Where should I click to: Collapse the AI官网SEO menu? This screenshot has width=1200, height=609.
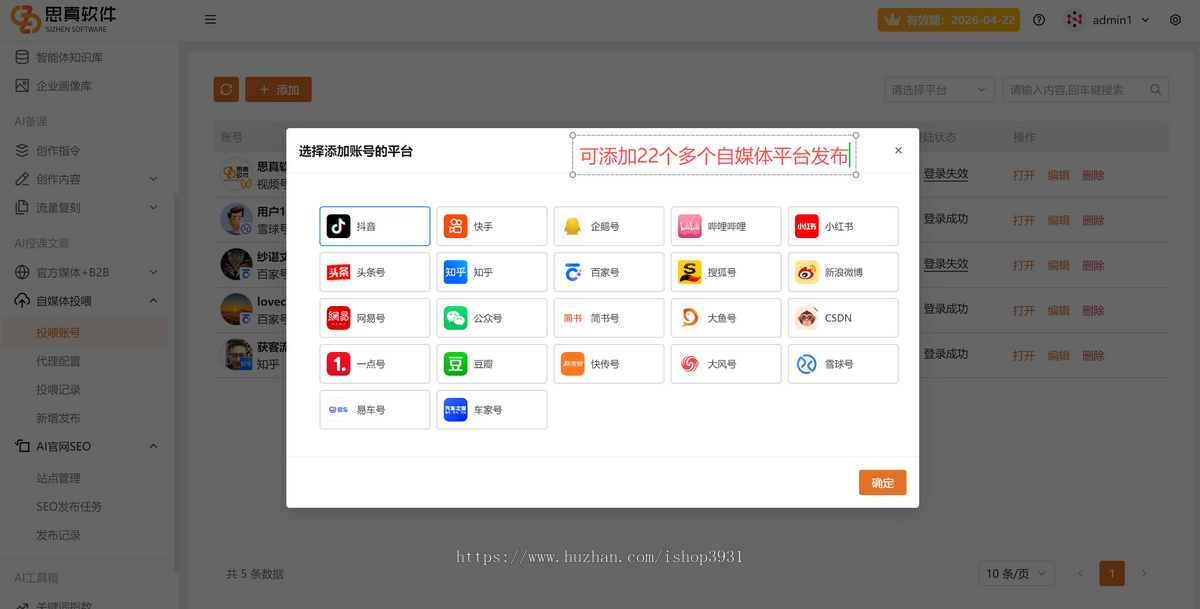pyautogui.click(x=88, y=446)
